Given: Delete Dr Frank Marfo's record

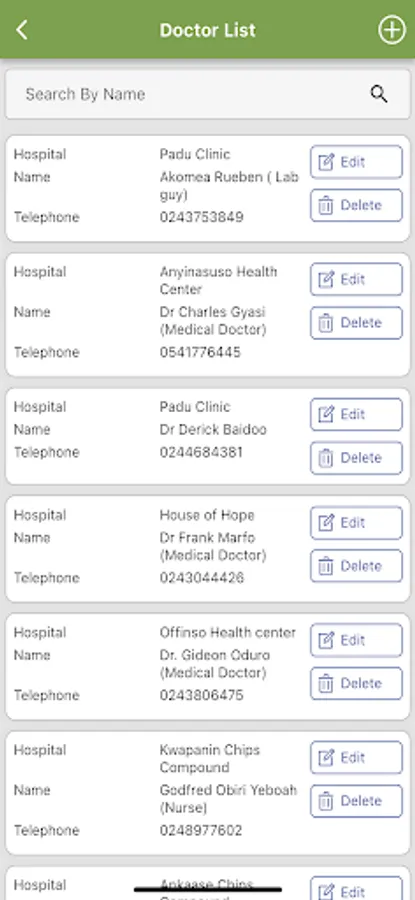Looking at the screenshot, I should point(356,566).
